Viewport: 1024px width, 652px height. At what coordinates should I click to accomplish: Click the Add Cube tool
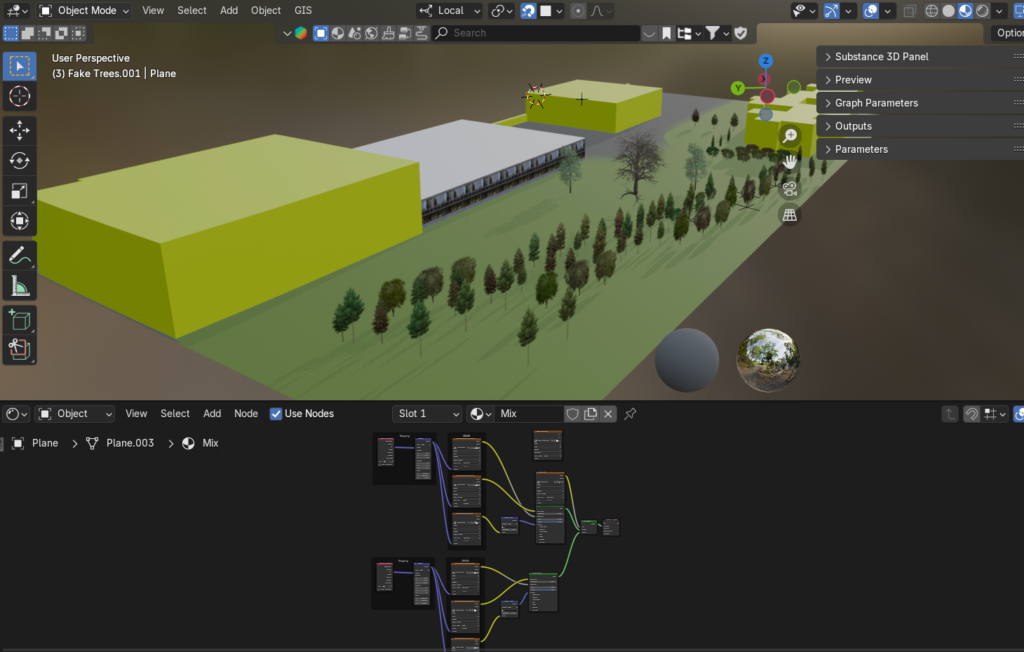pyautogui.click(x=19, y=321)
